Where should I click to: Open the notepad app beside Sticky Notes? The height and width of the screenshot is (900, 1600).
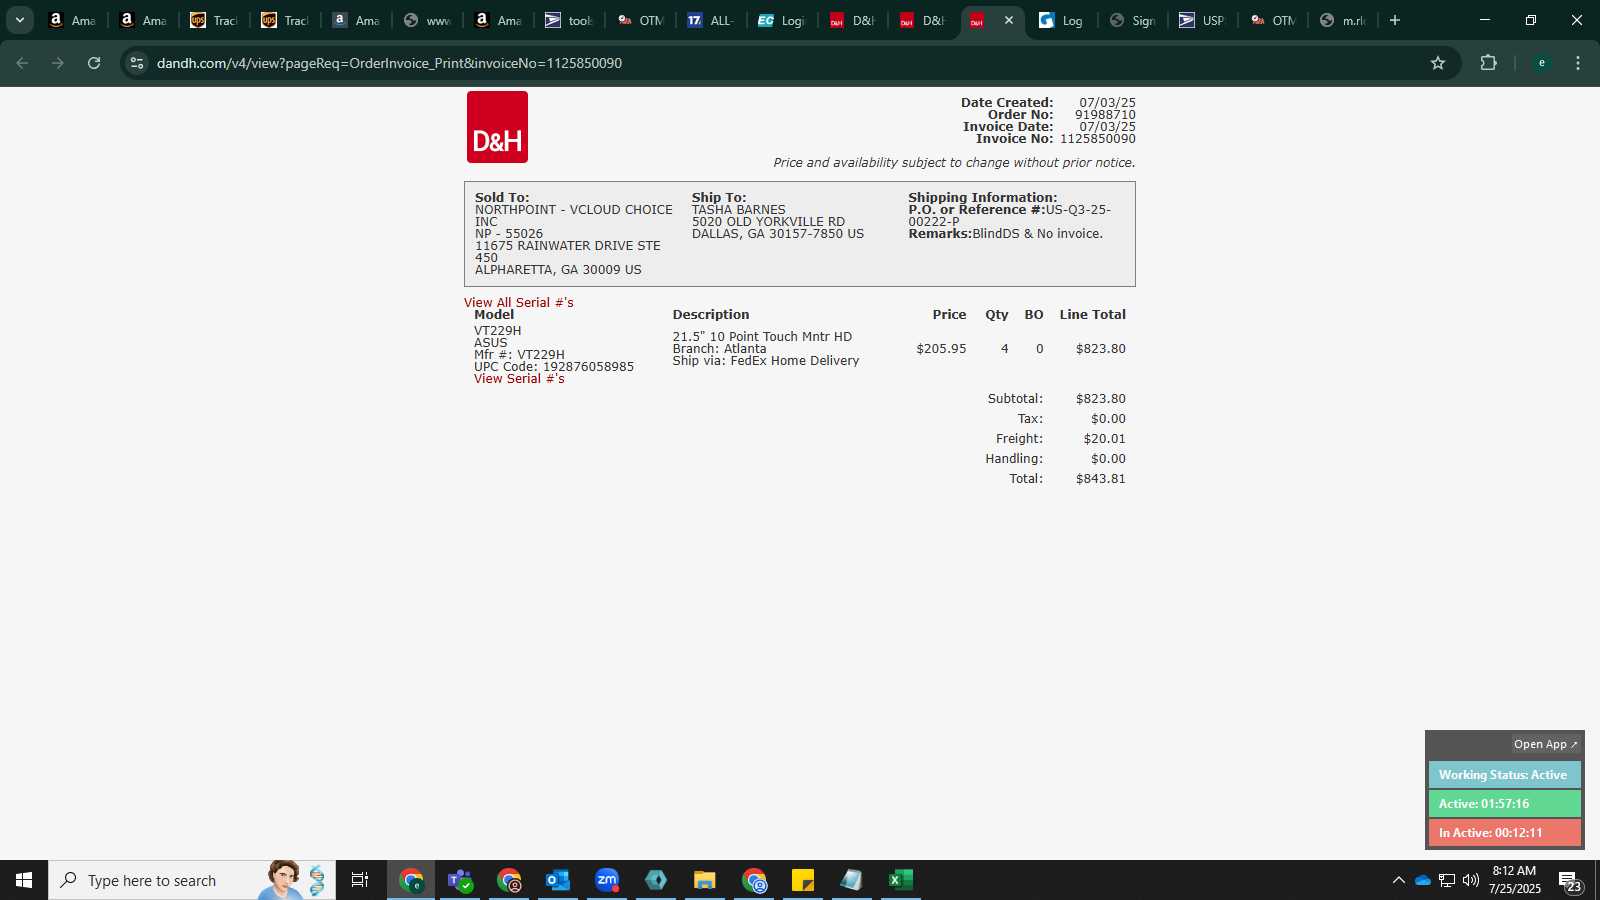pos(852,880)
